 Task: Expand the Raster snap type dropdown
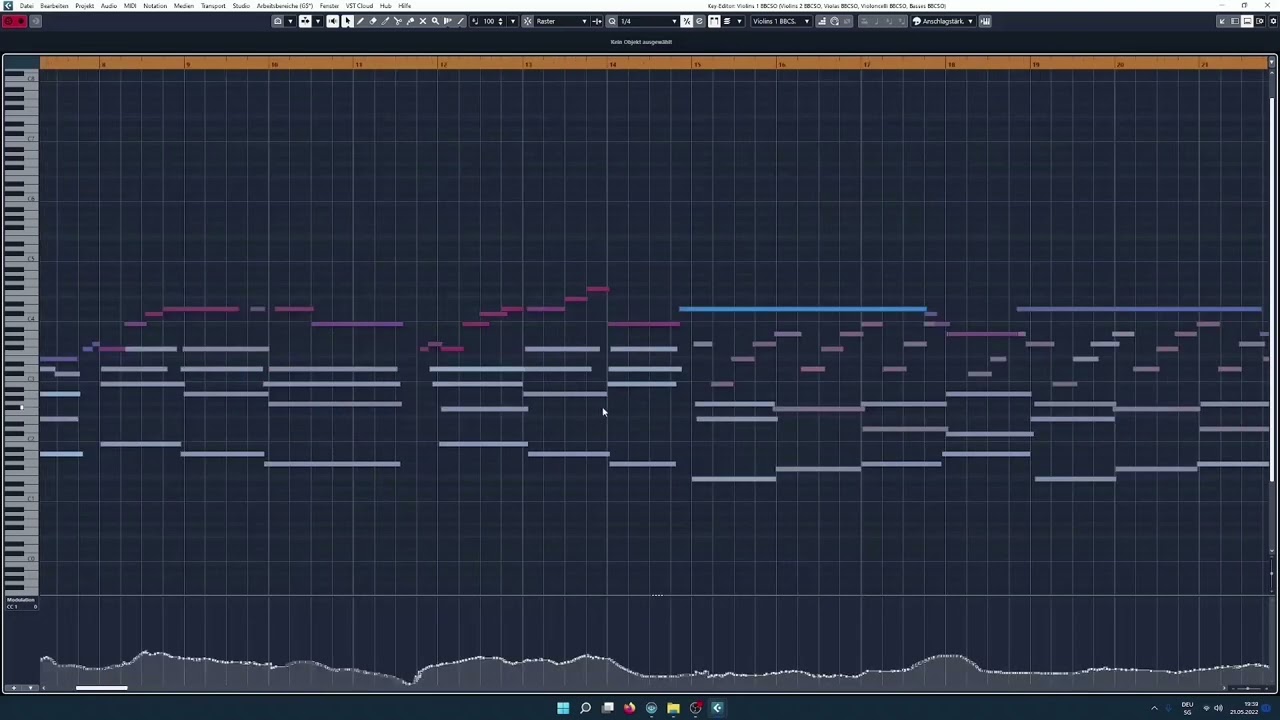click(x=563, y=21)
